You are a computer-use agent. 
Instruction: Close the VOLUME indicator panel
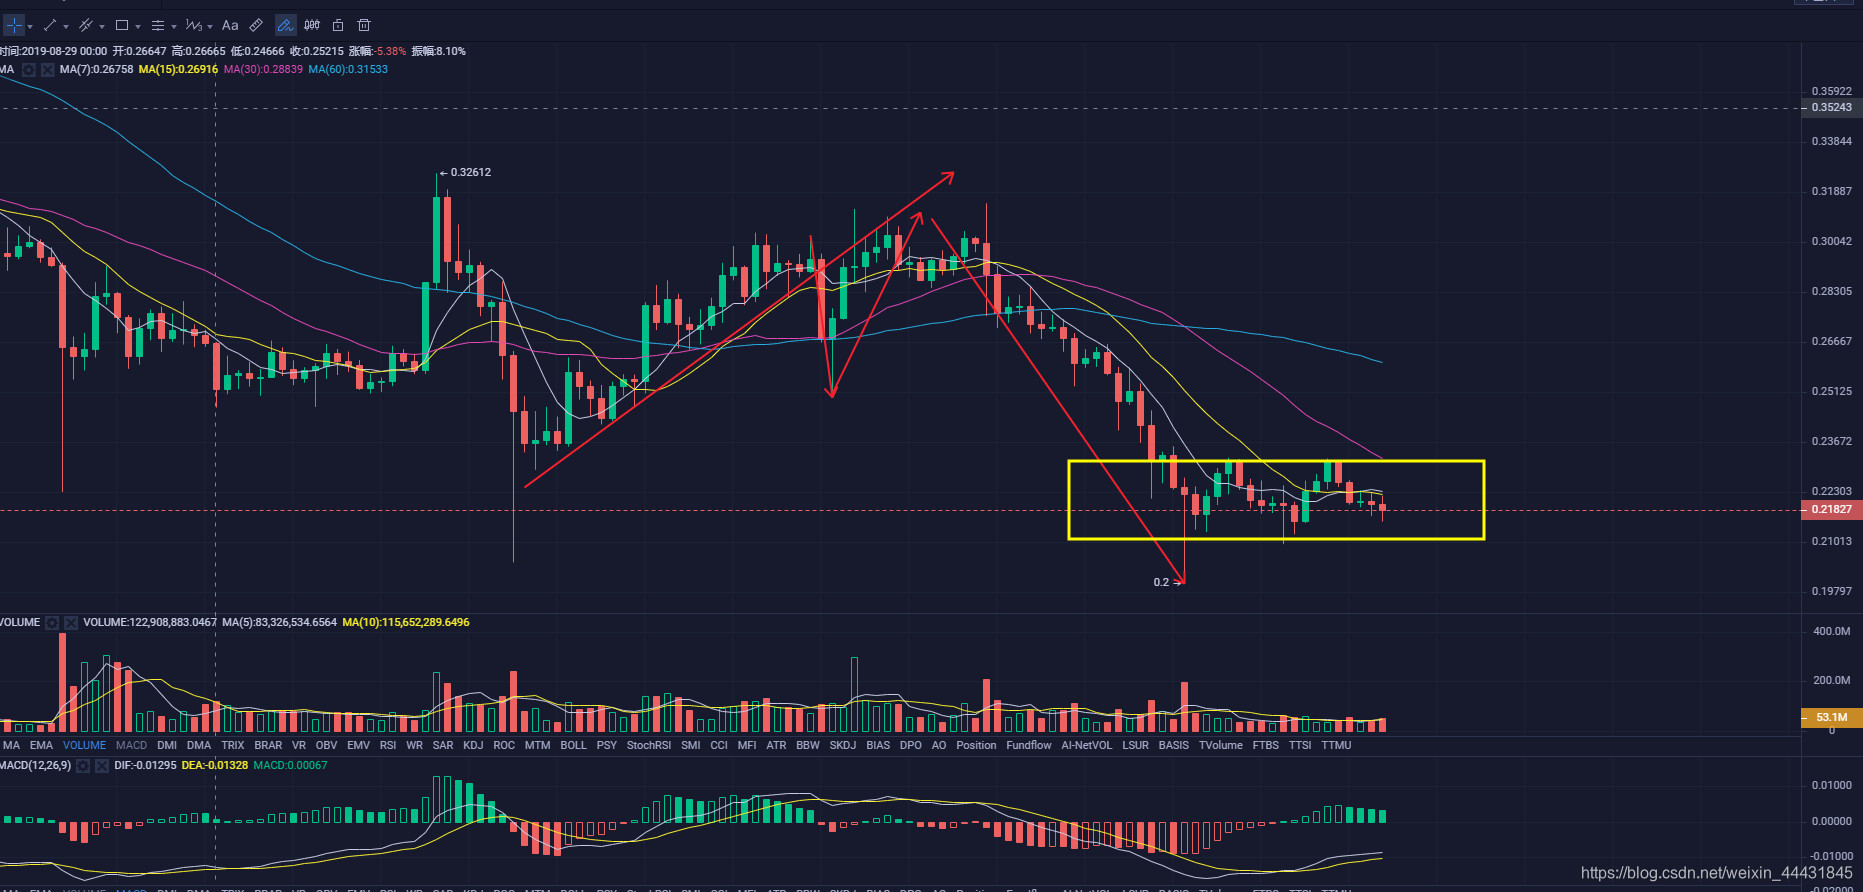pos(71,623)
